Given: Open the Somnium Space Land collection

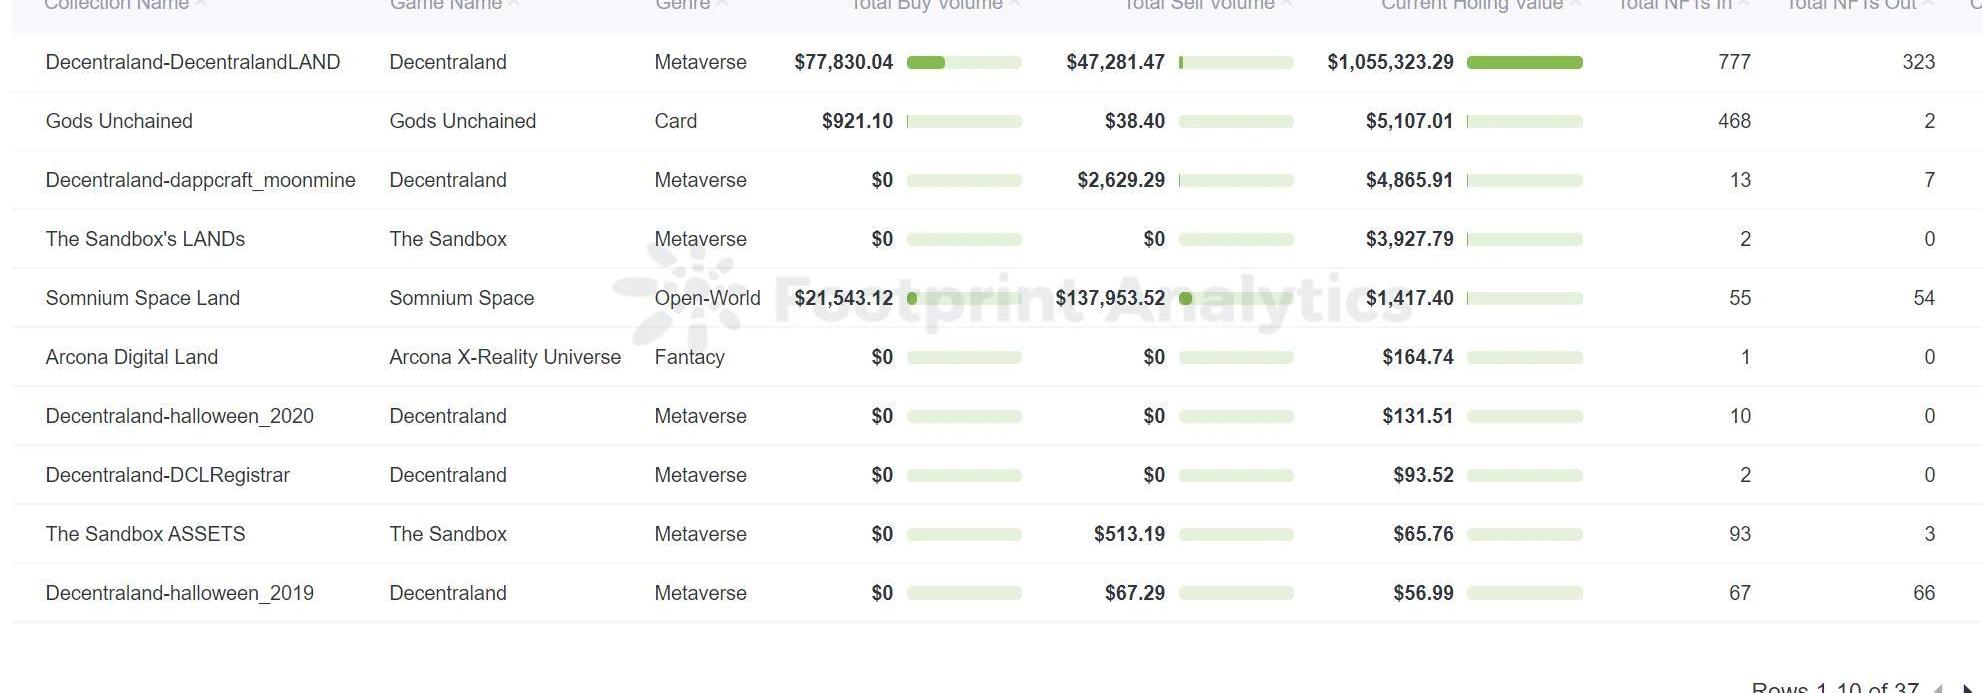Looking at the screenshot, I should coord(143,298).
